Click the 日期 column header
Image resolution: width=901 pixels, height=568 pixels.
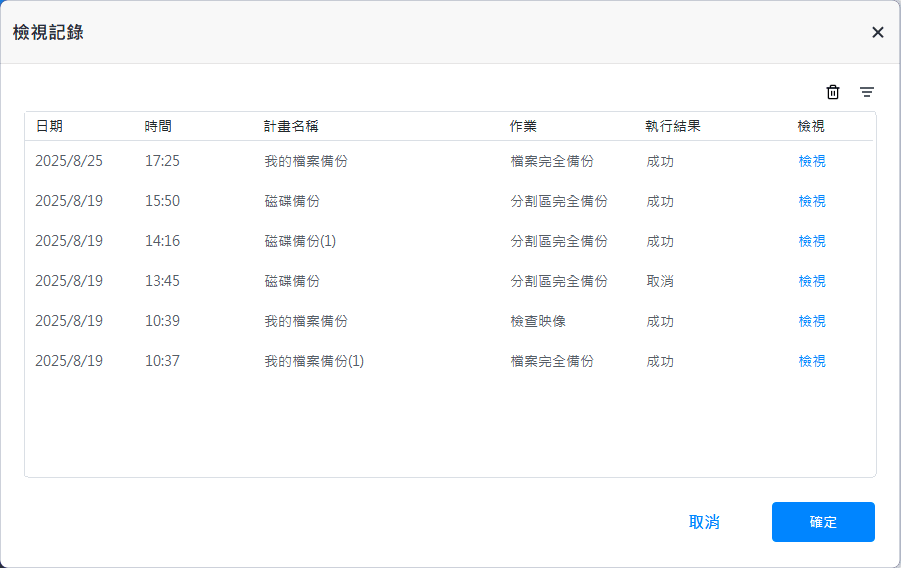[x=49, y=126]
